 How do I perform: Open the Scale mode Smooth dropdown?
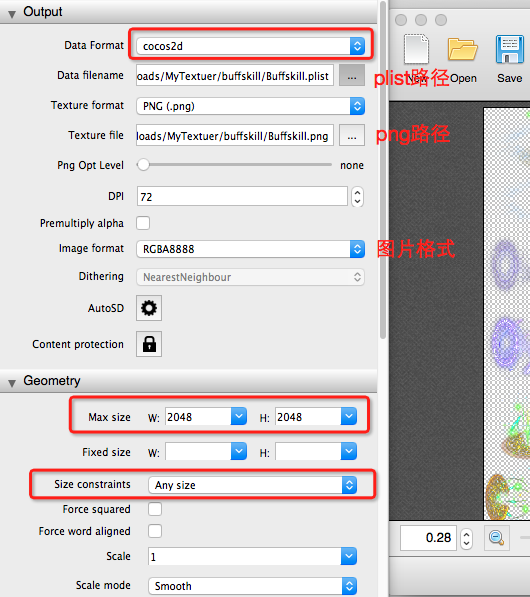click(x=252, y=586)
